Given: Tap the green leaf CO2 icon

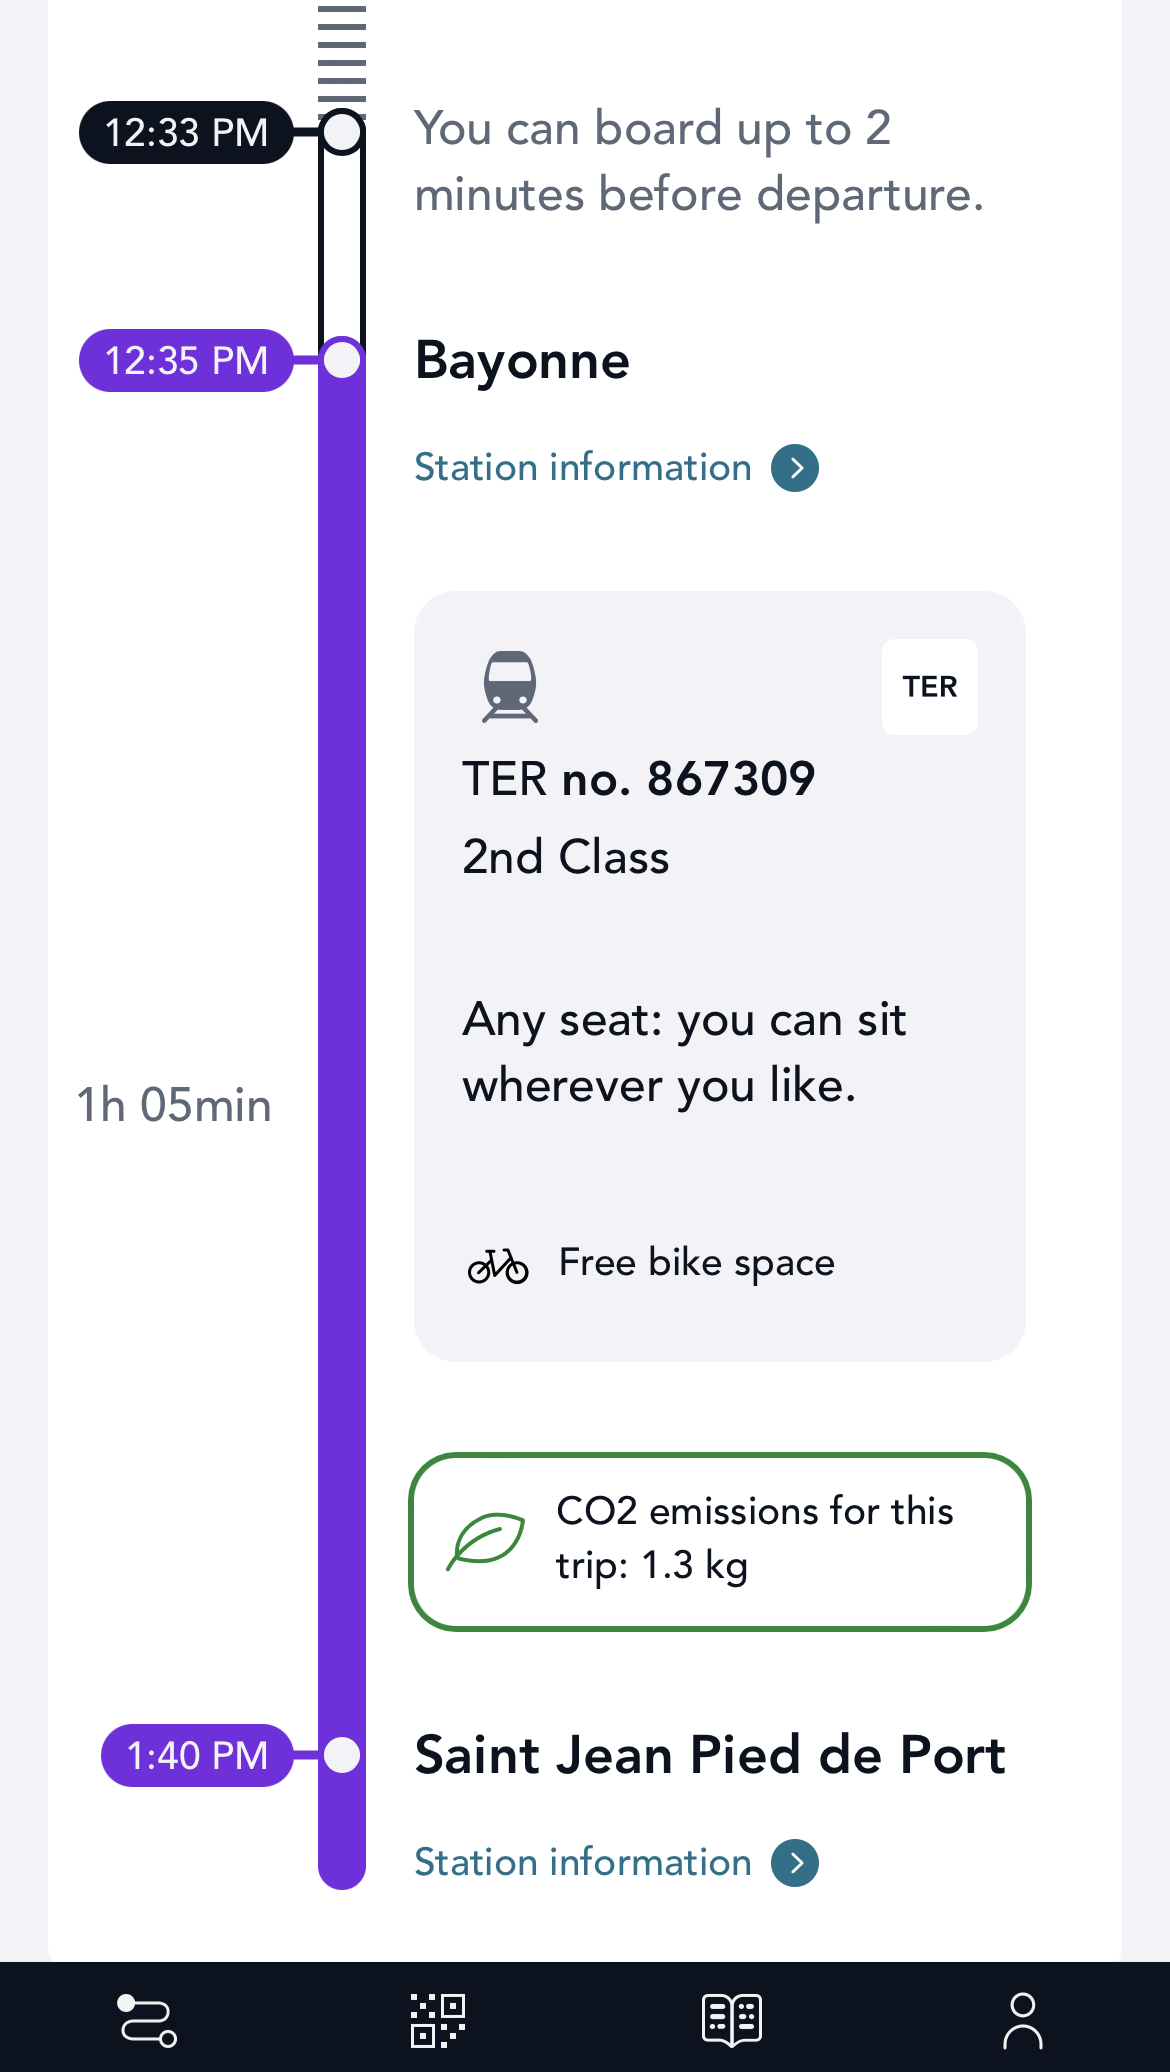Looking at the screenshot, I should tap(486, 1541).
